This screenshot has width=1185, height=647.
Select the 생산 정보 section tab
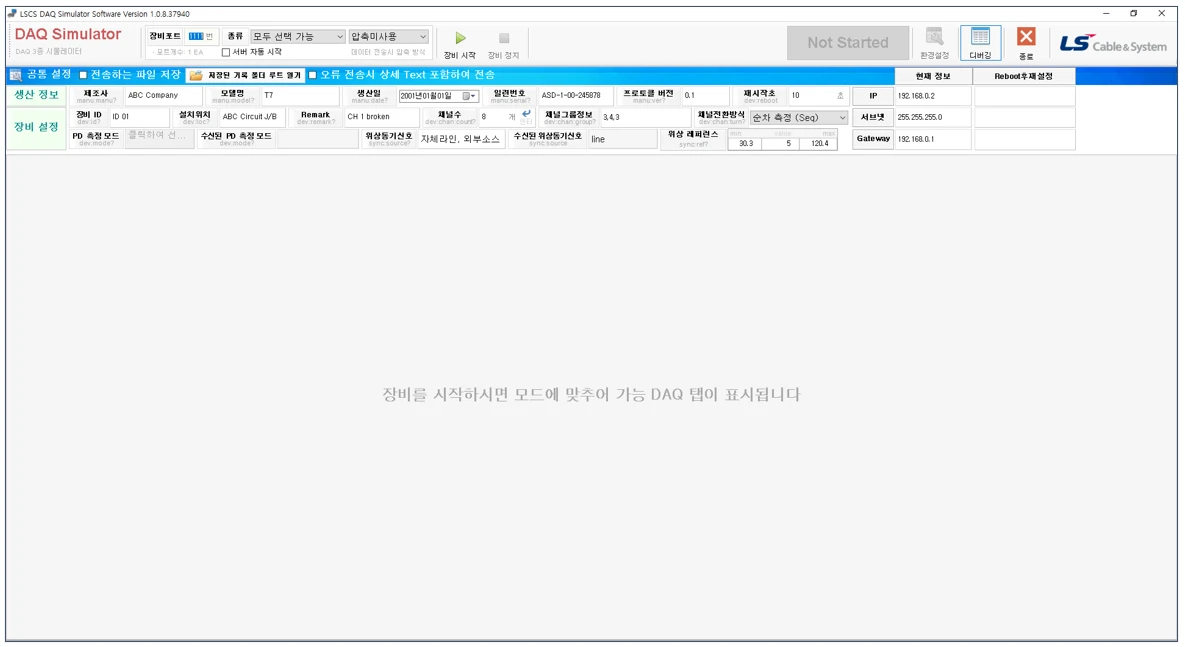coord(36,94)
